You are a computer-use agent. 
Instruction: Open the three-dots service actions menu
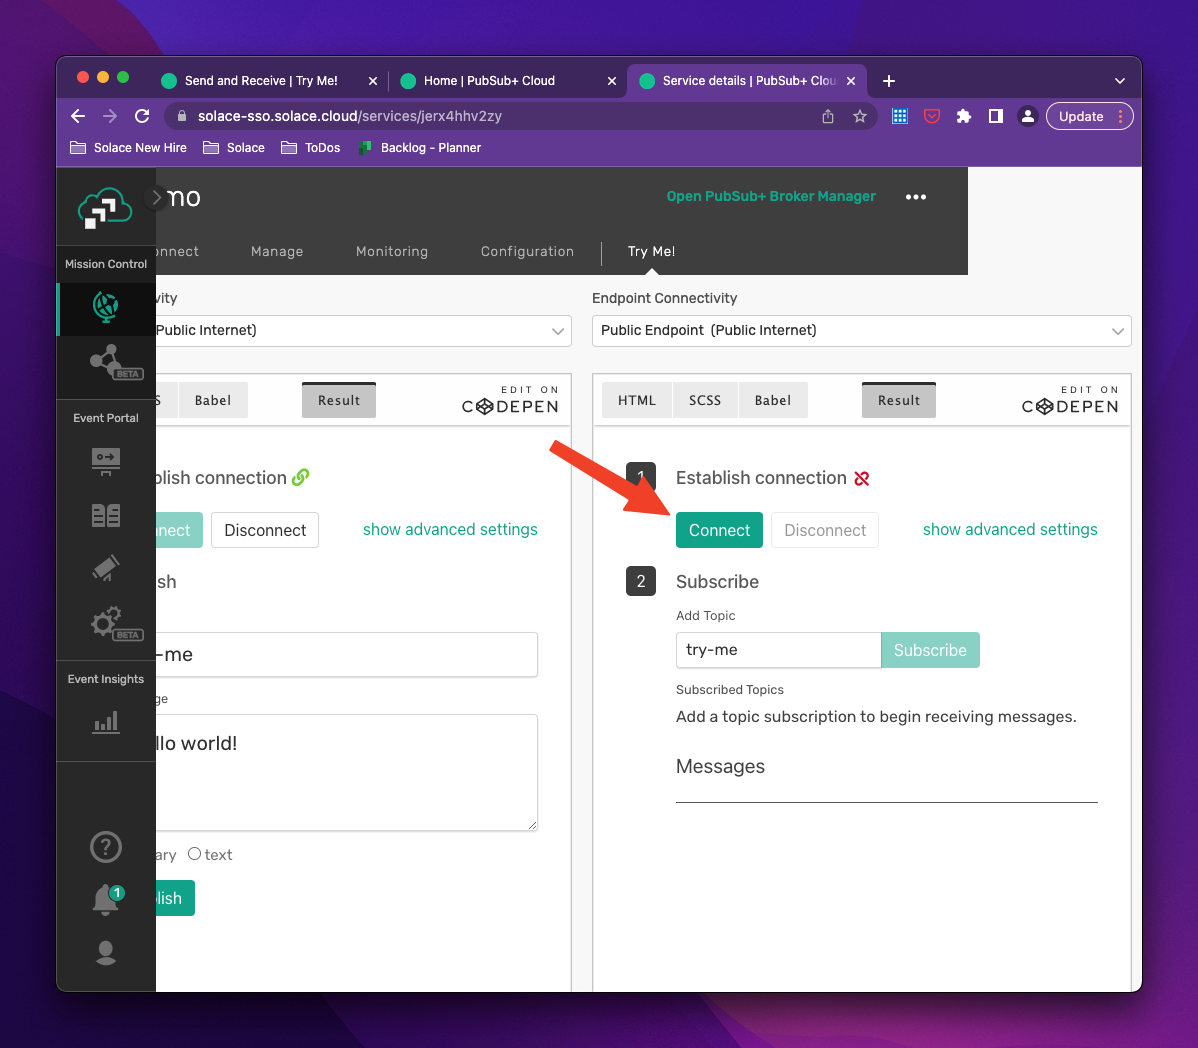(x=915, y=197)
